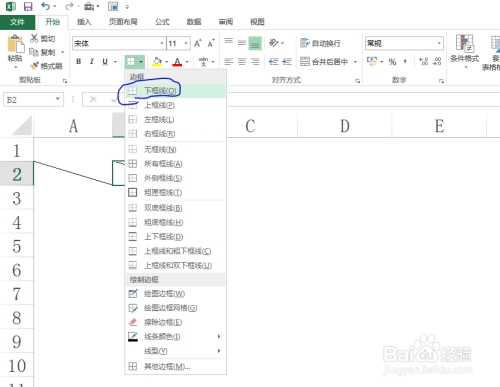
Task: Select 无框线(N) no border option
Action: [x=176, y=149]
